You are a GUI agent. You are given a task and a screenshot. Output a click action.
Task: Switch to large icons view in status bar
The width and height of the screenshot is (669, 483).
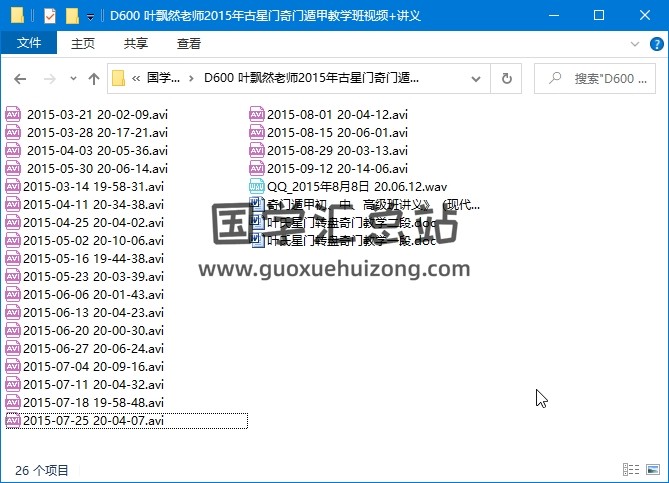[653, 470]
